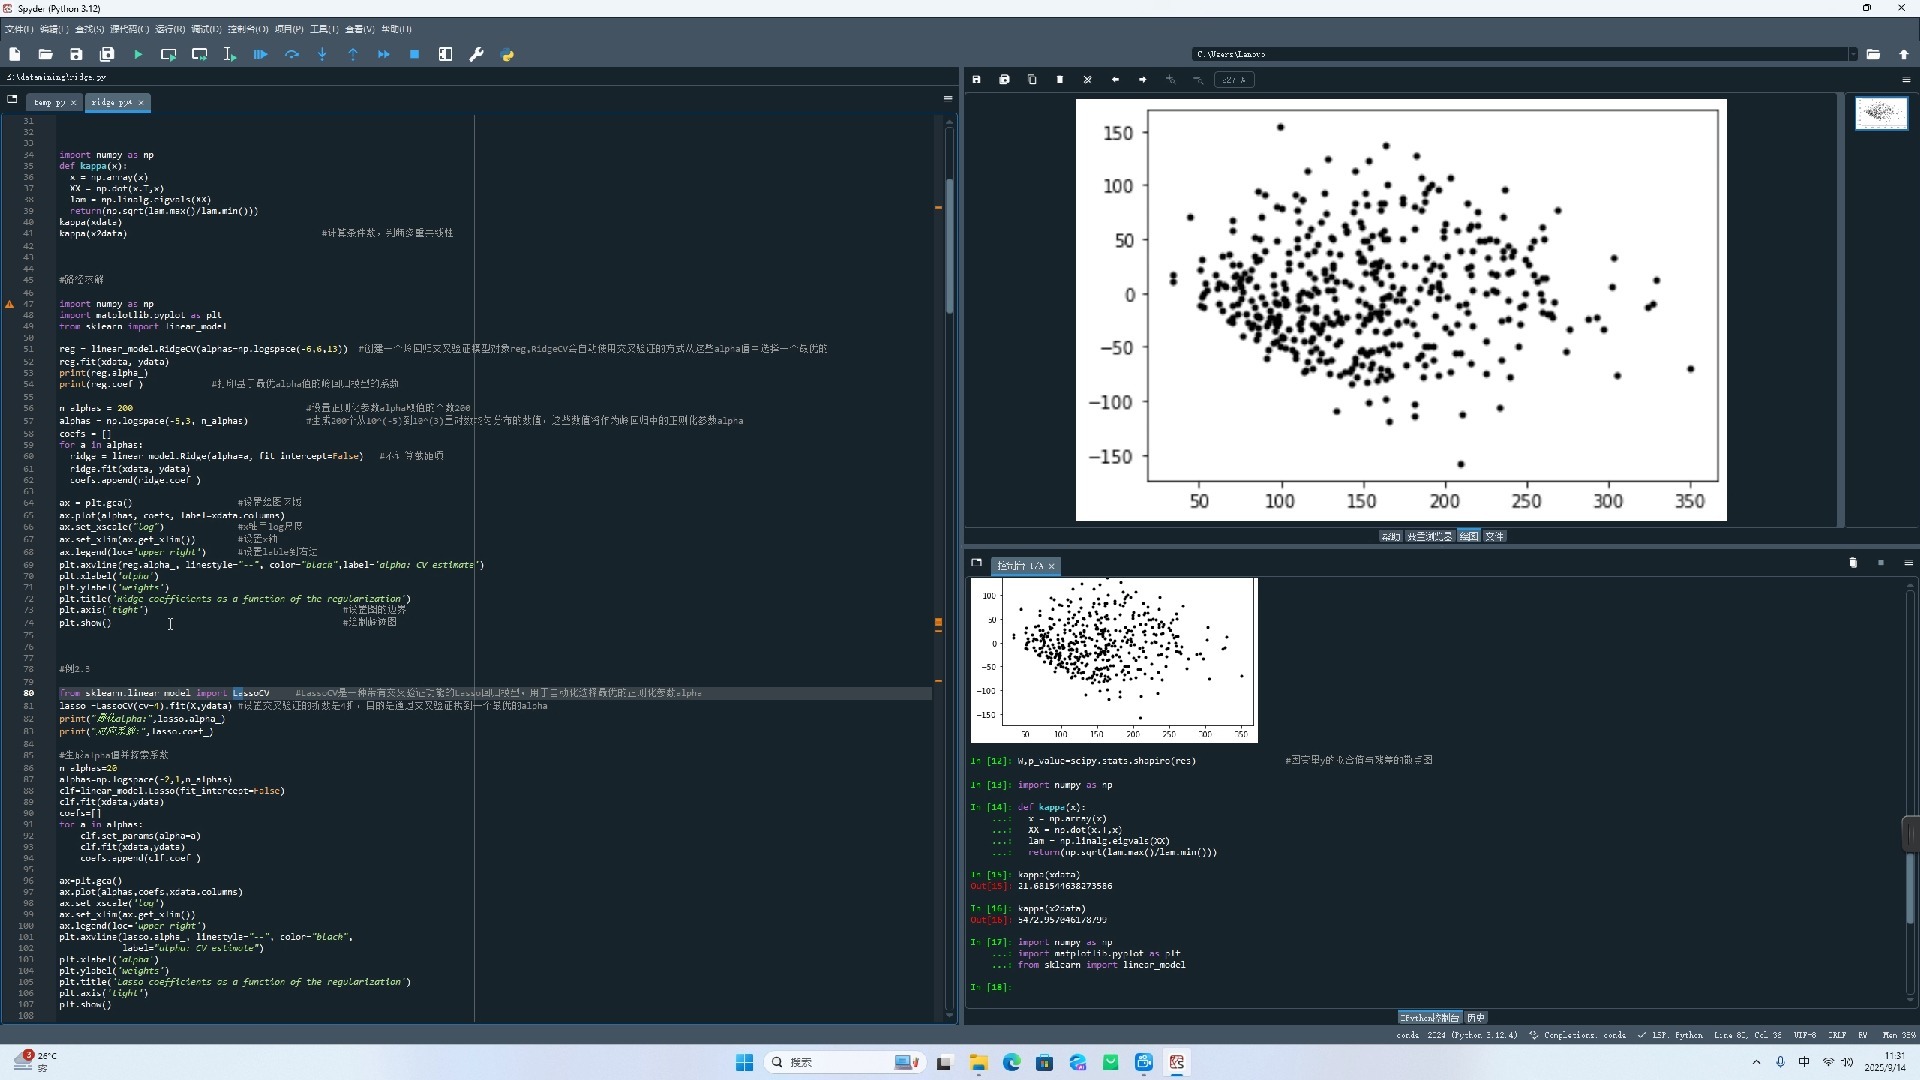Viewport: 1920px width, 1080px height.
Task: Open the 工具 menu
Action: (324, 29)
